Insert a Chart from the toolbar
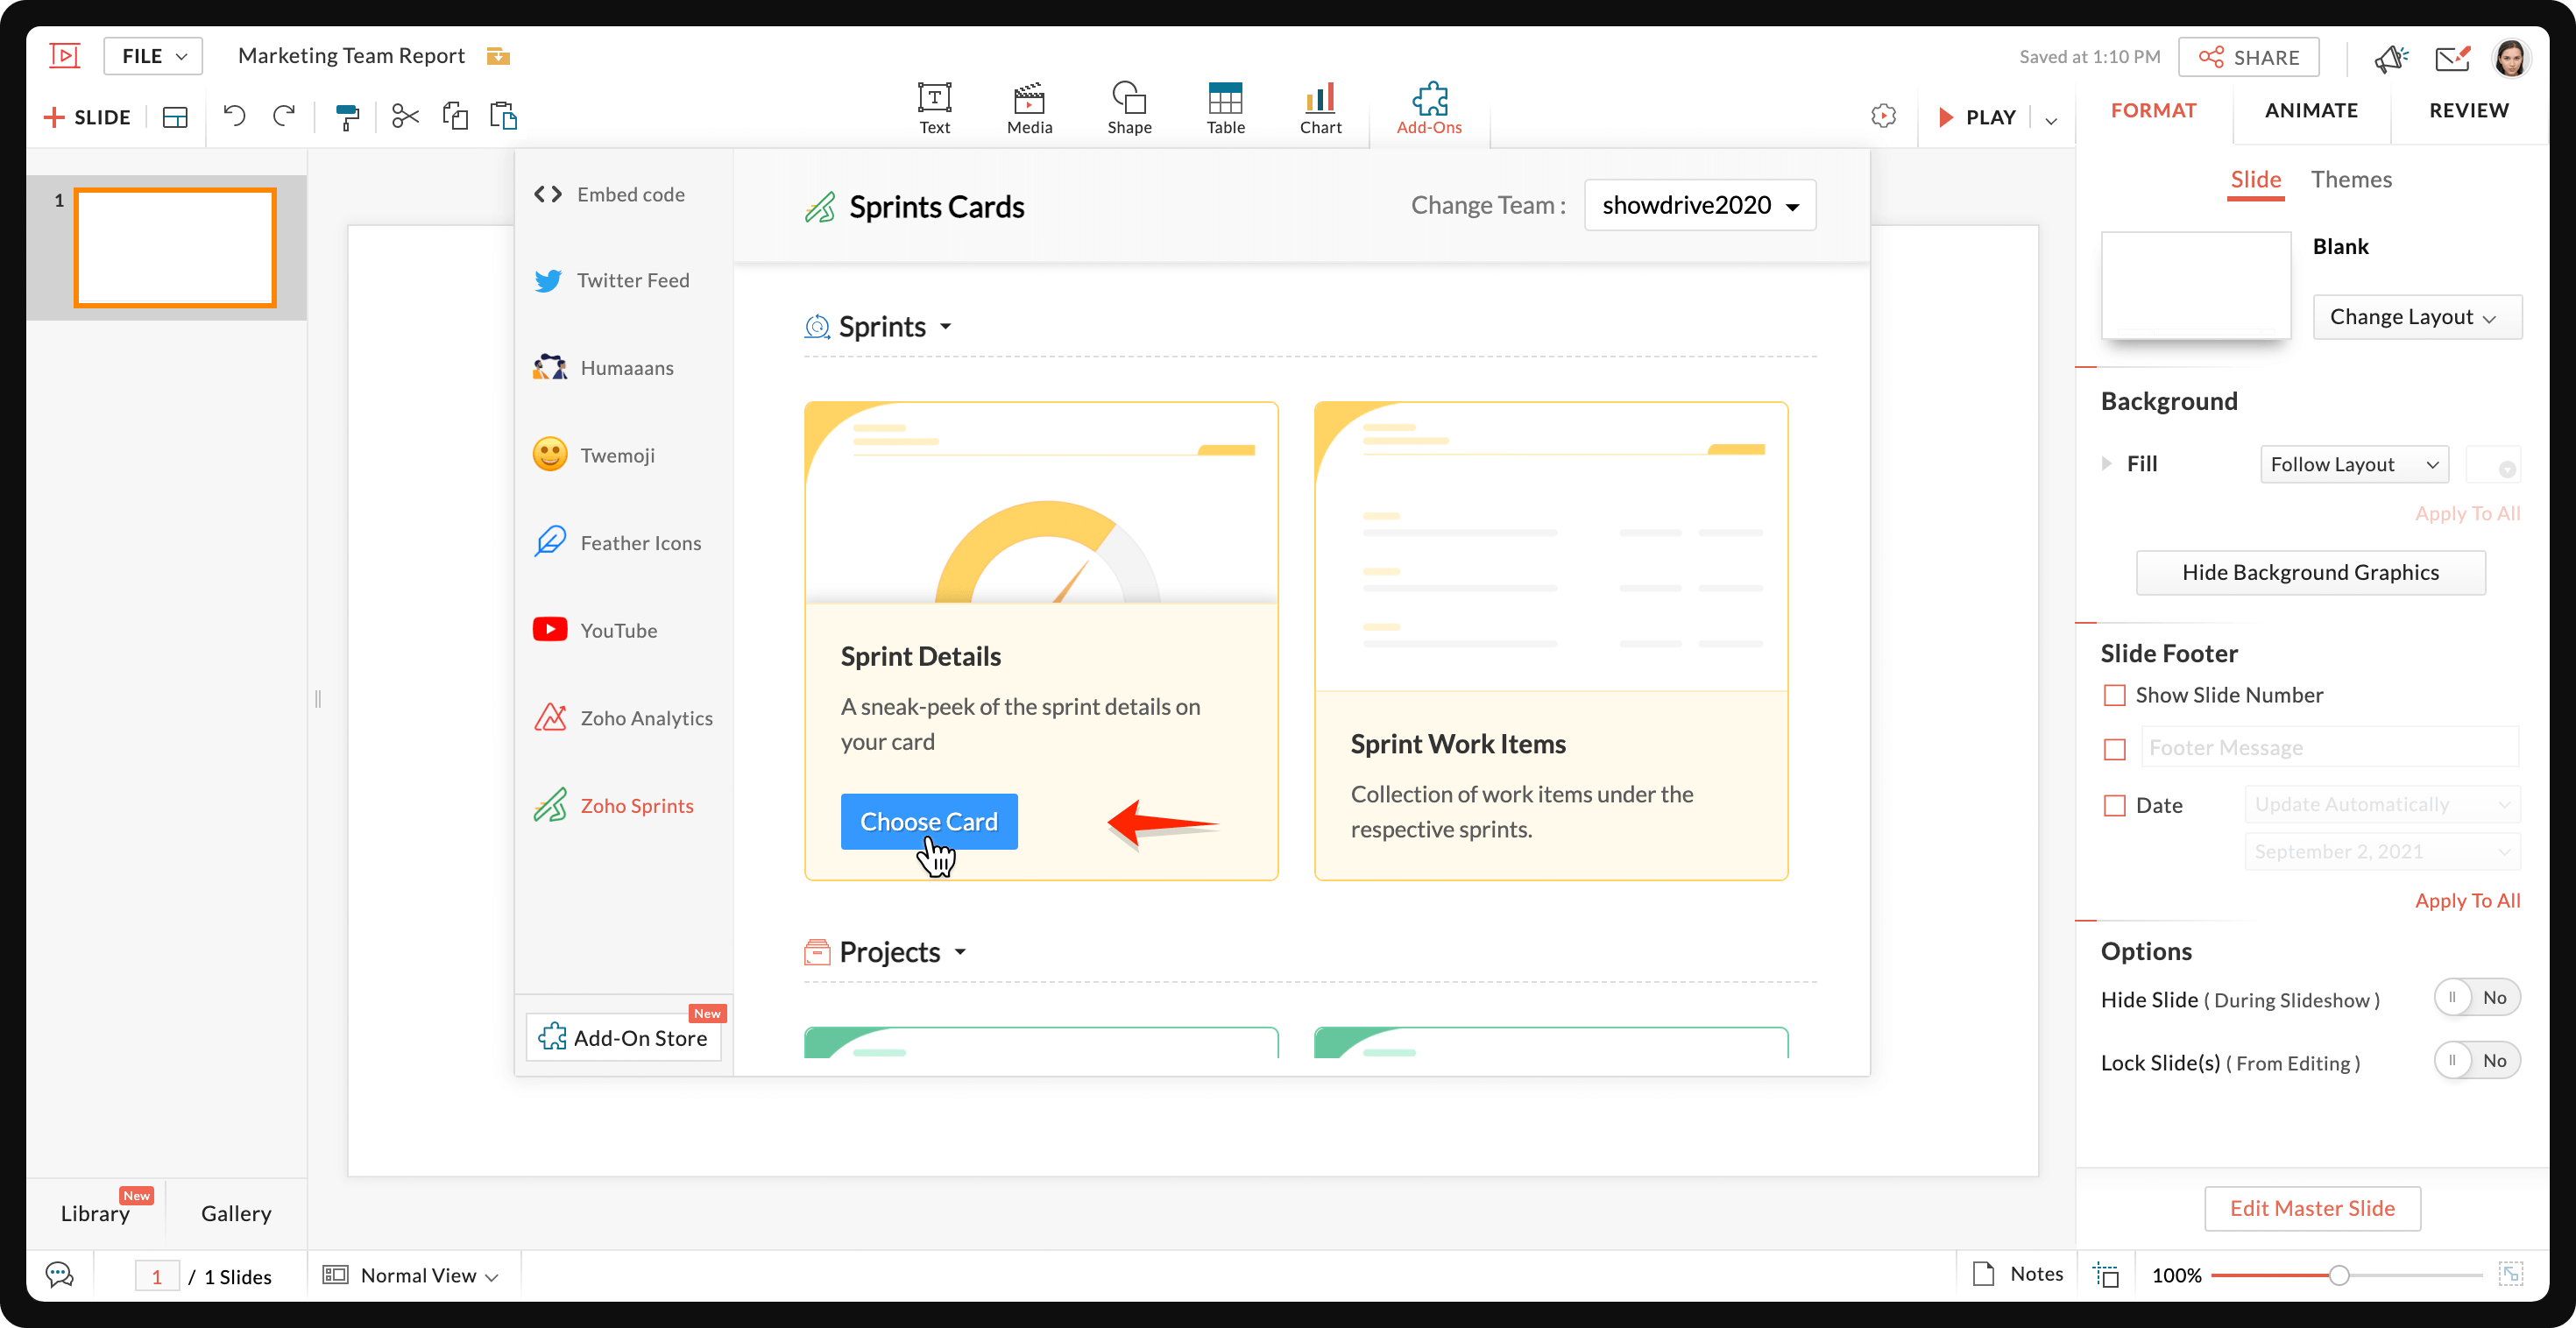2576x1328 pixels. point(1320,108)
